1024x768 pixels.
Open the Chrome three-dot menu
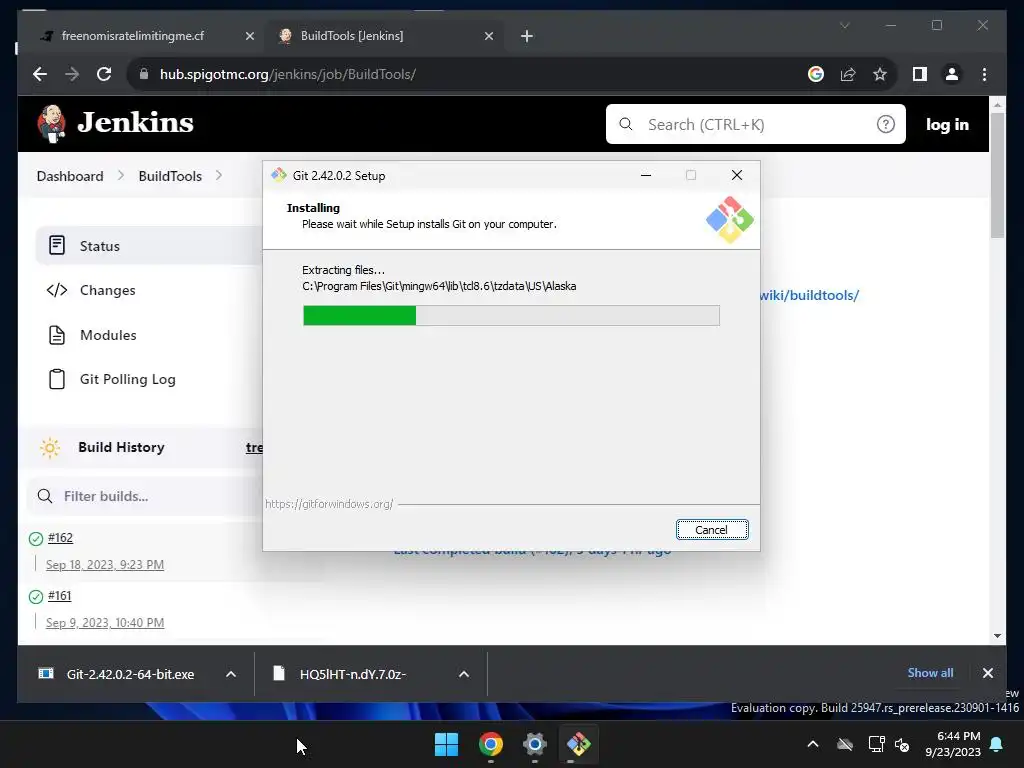(x=984, y=74)
